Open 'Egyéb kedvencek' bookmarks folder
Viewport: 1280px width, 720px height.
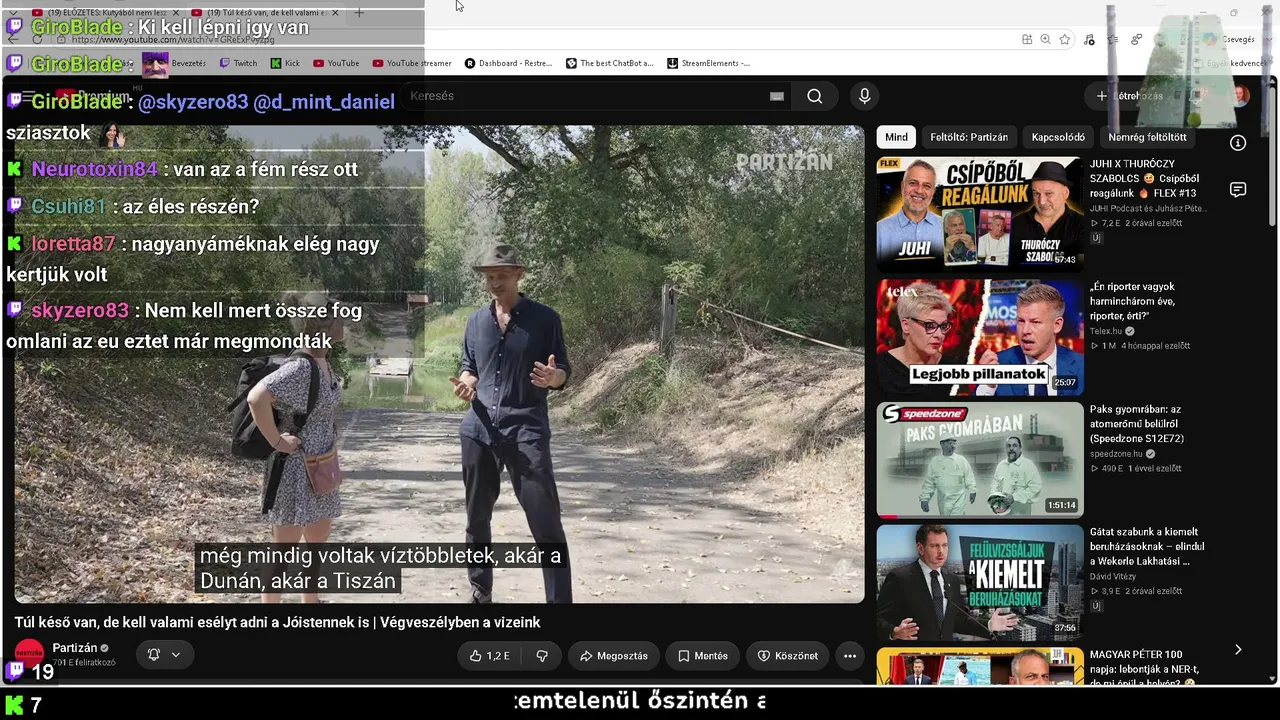[x=1234, y=63]
